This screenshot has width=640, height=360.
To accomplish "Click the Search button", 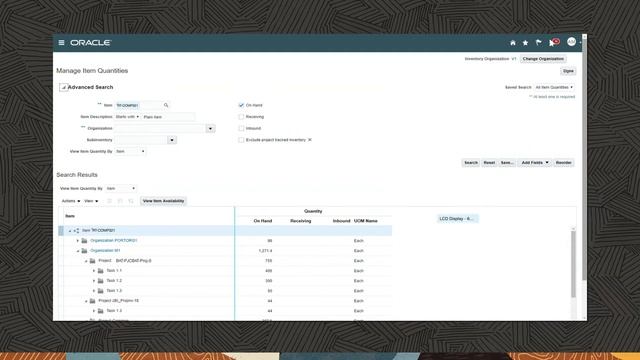I will tap(471, 162).
